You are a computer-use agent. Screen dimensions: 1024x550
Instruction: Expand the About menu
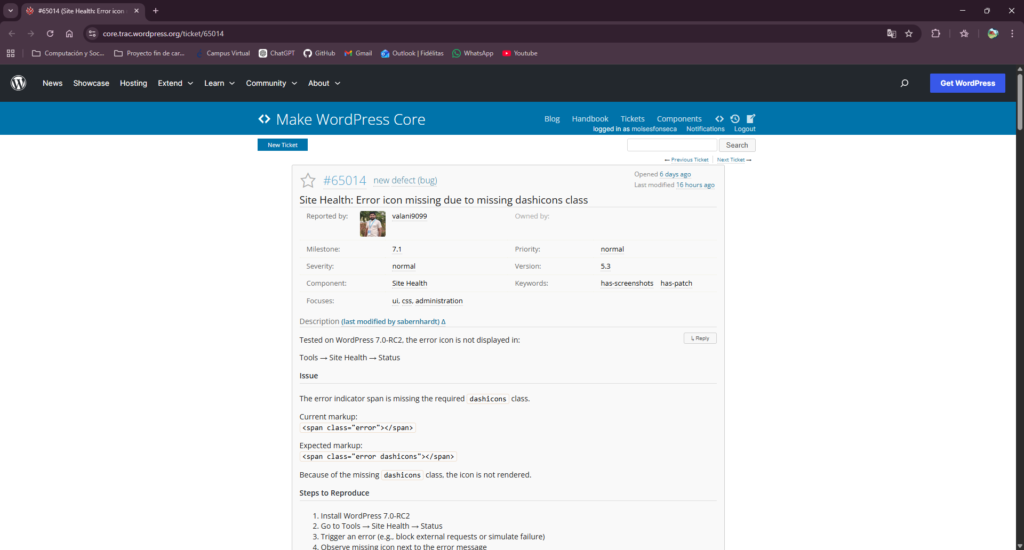tap(324, 83)
